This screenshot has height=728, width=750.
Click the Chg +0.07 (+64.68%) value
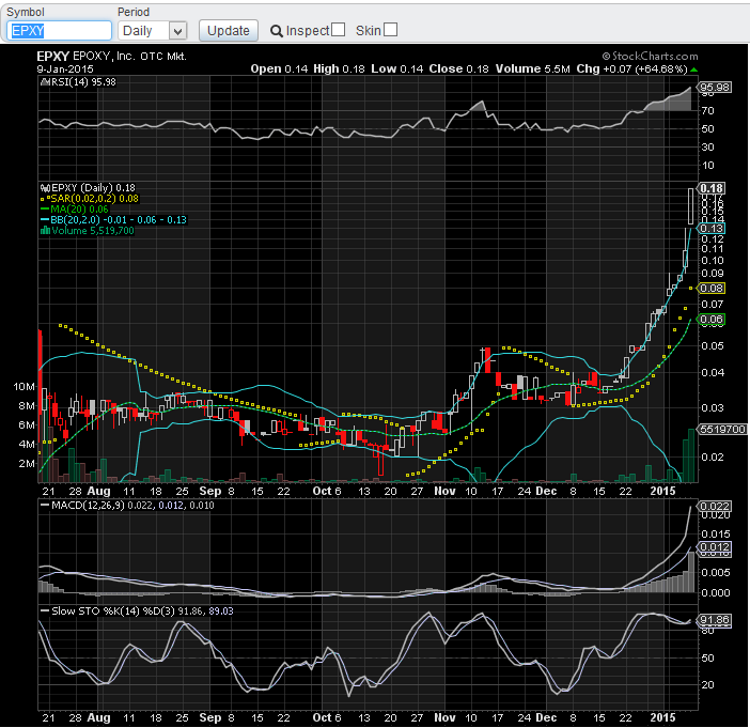(632, 69)
